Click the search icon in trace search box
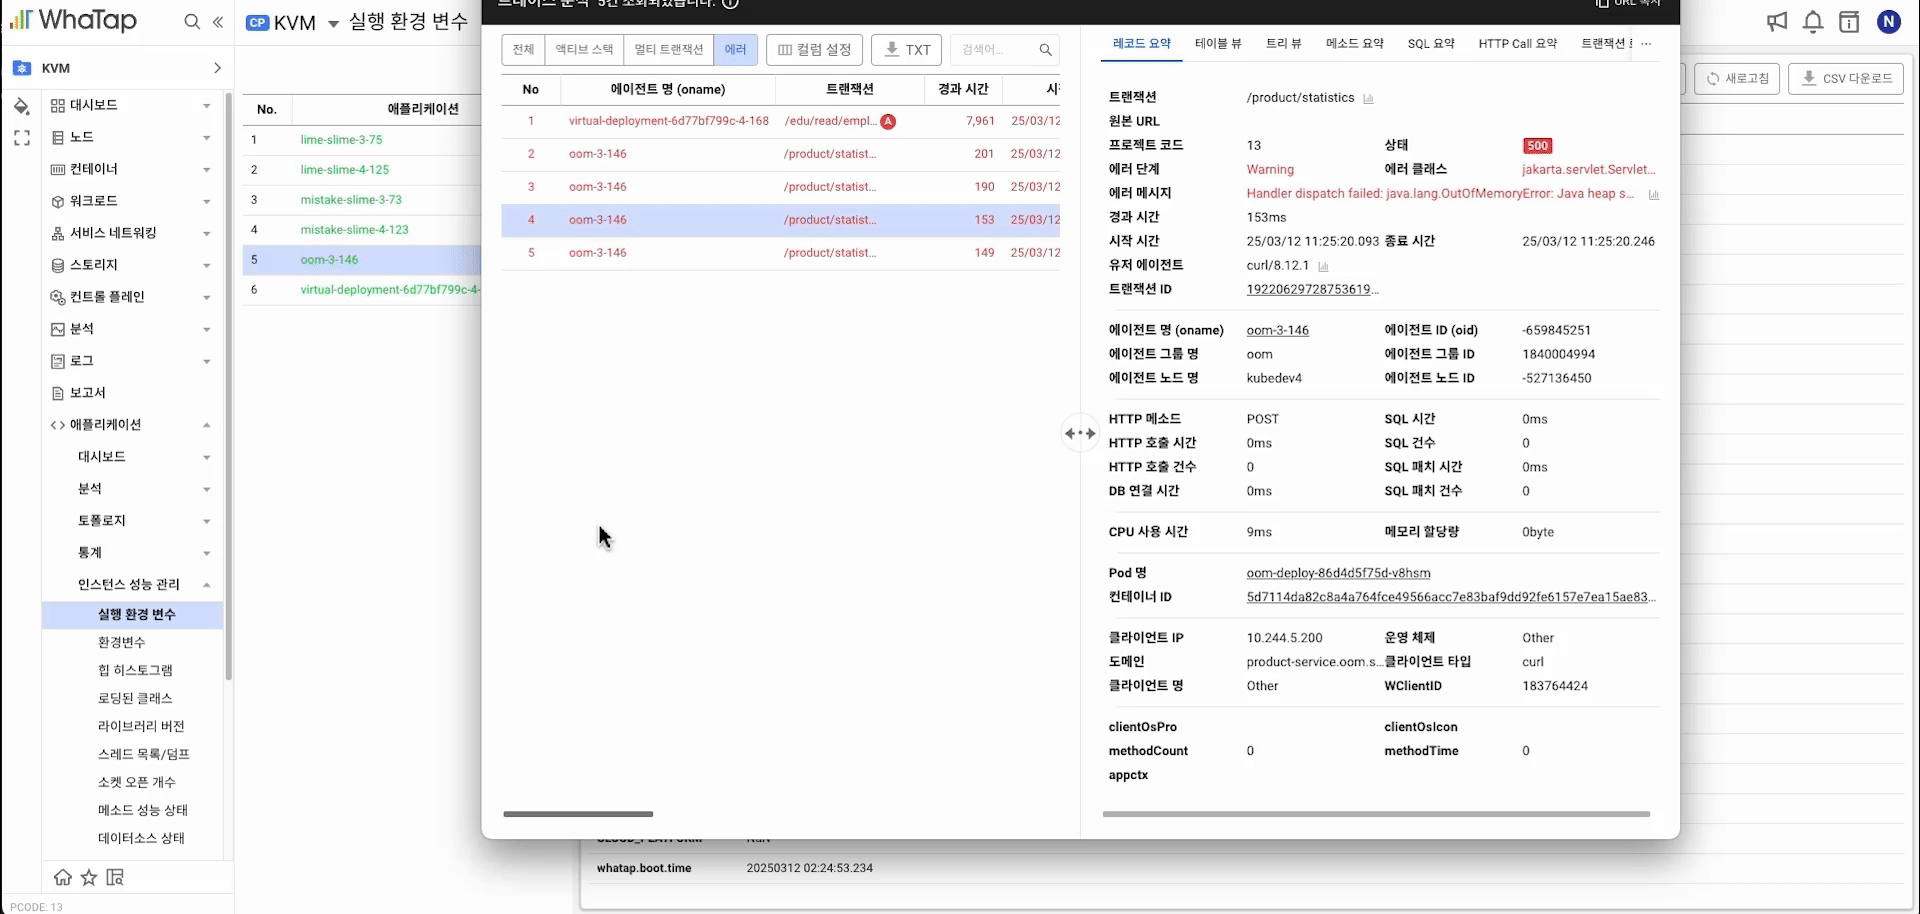The image size is (1920, 914). (1045, 50)
